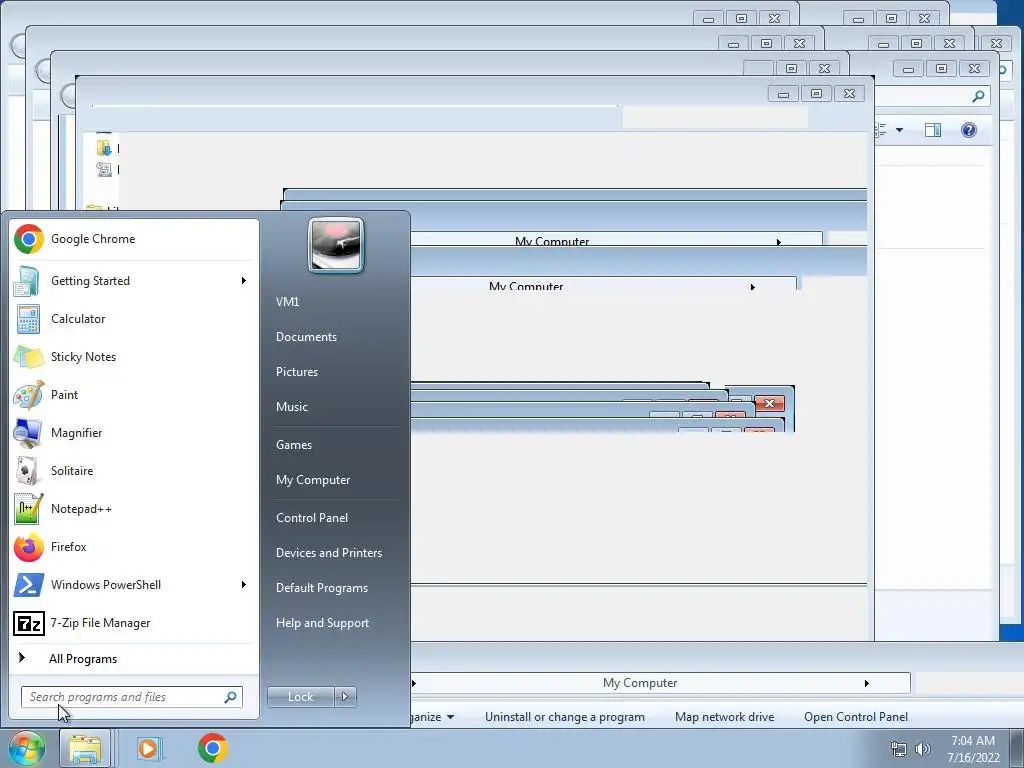Click the Show desktop strip

click(x=1017, y=749)
